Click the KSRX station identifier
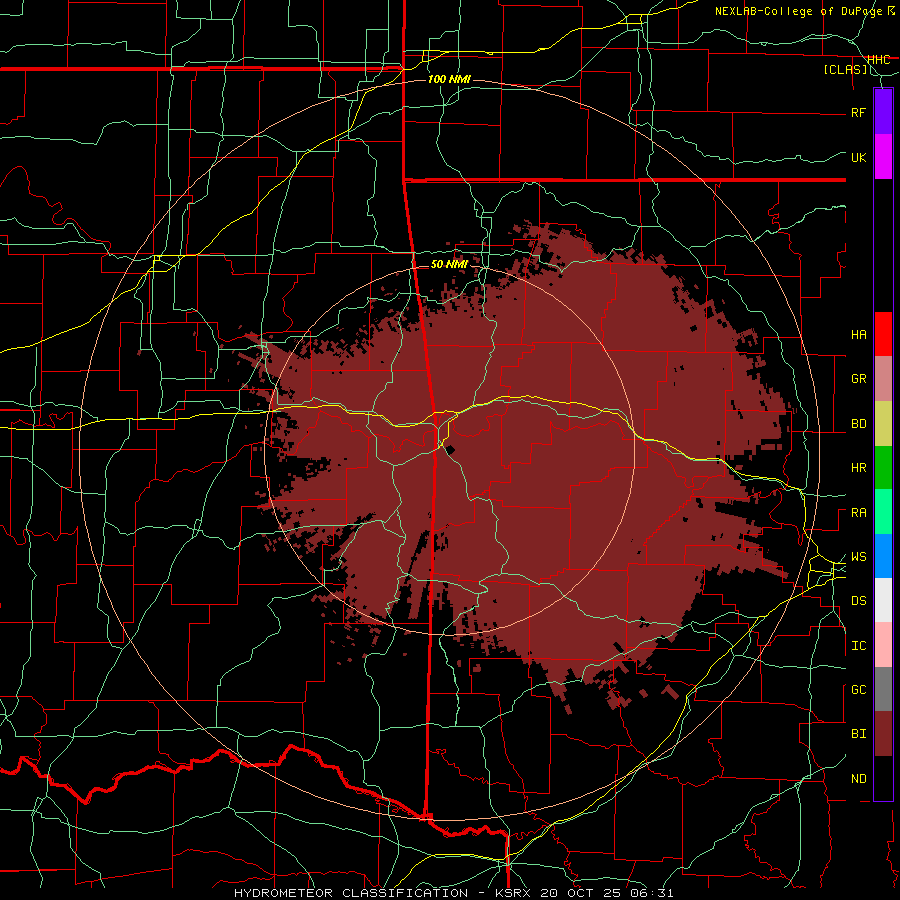Screen dimensions: 900x900 [x=513, y=893]
